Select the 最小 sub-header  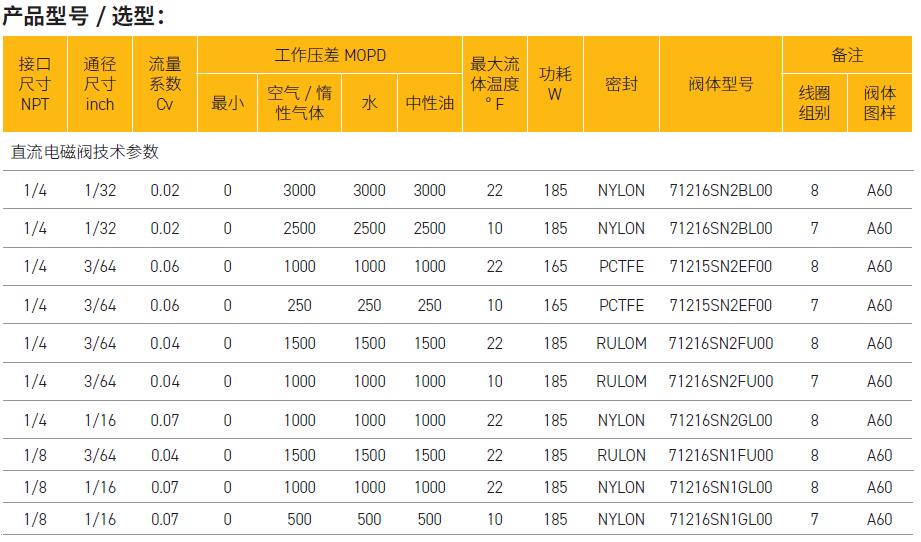pyautogui.click(x=228, y=103)
